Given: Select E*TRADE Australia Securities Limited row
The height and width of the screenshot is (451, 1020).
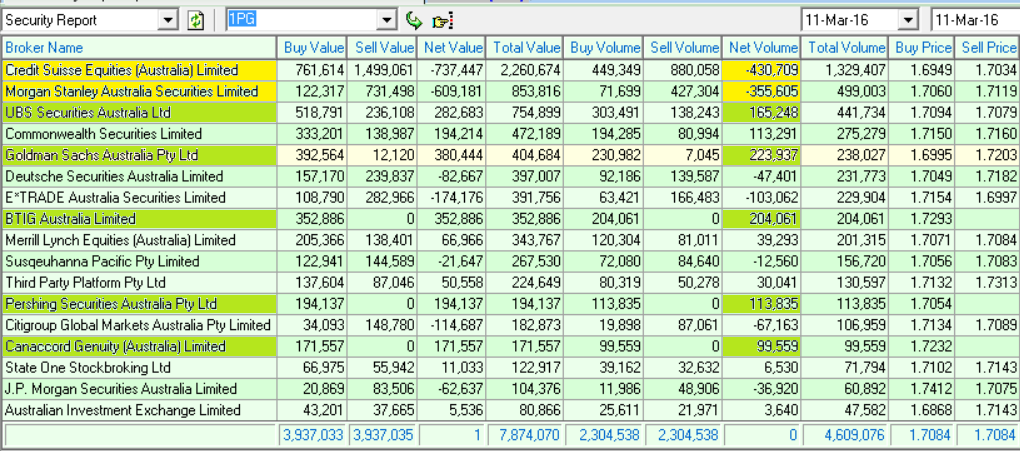Looking at the screenshot, I should 510,198.
